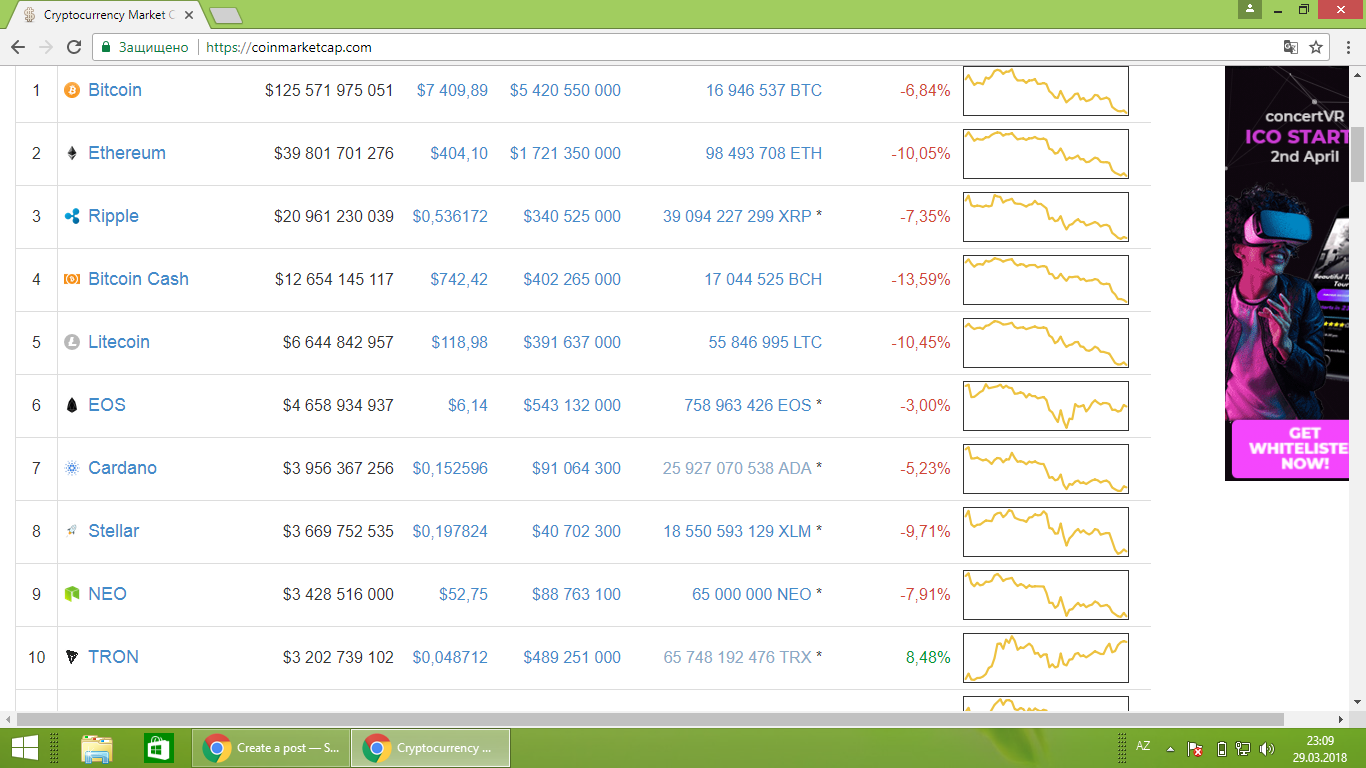1366x768 pixels.
Task: Open the Stellar coin page link
Action: pyautogui.click(x=113, y=531)
